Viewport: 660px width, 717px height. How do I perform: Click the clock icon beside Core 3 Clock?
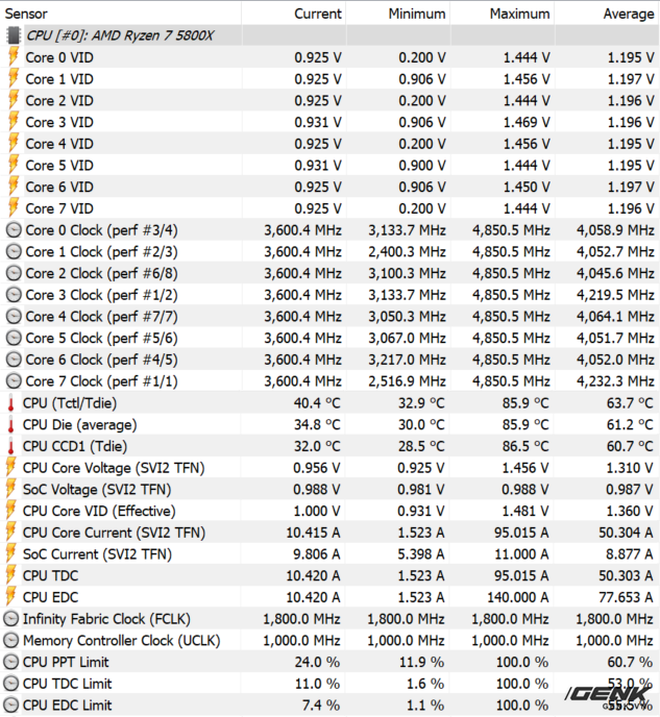coord(14,294)
